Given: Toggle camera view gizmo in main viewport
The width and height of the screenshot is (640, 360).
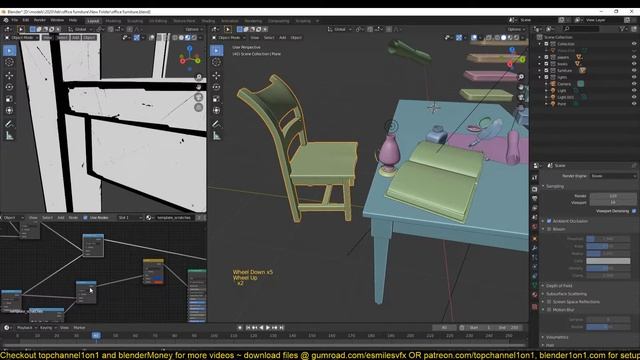Looking at the screenshot, I should point(521,97).
